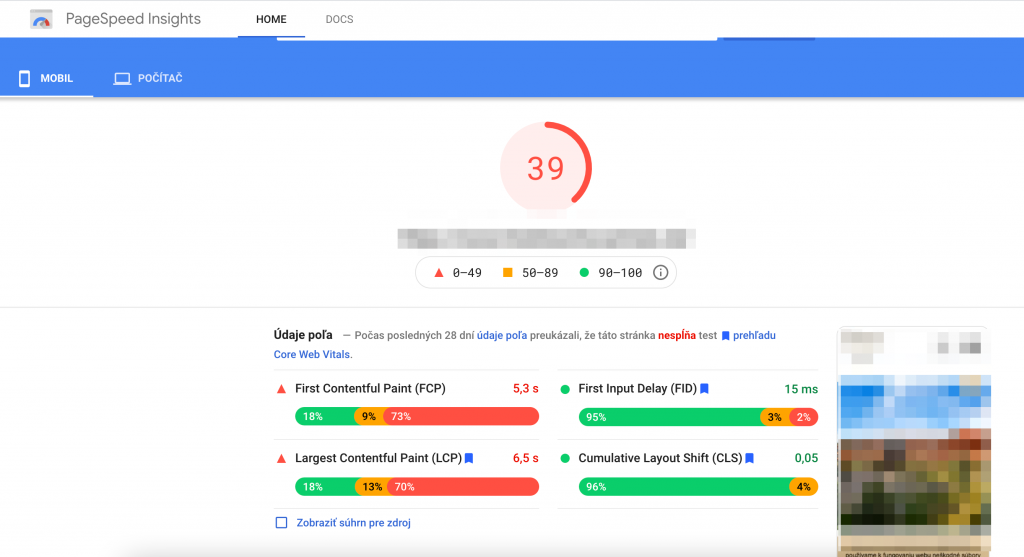Click the CLS green 96% distribution segment
Viewport: 1024px width, 557px height.
tap(684, 486)
